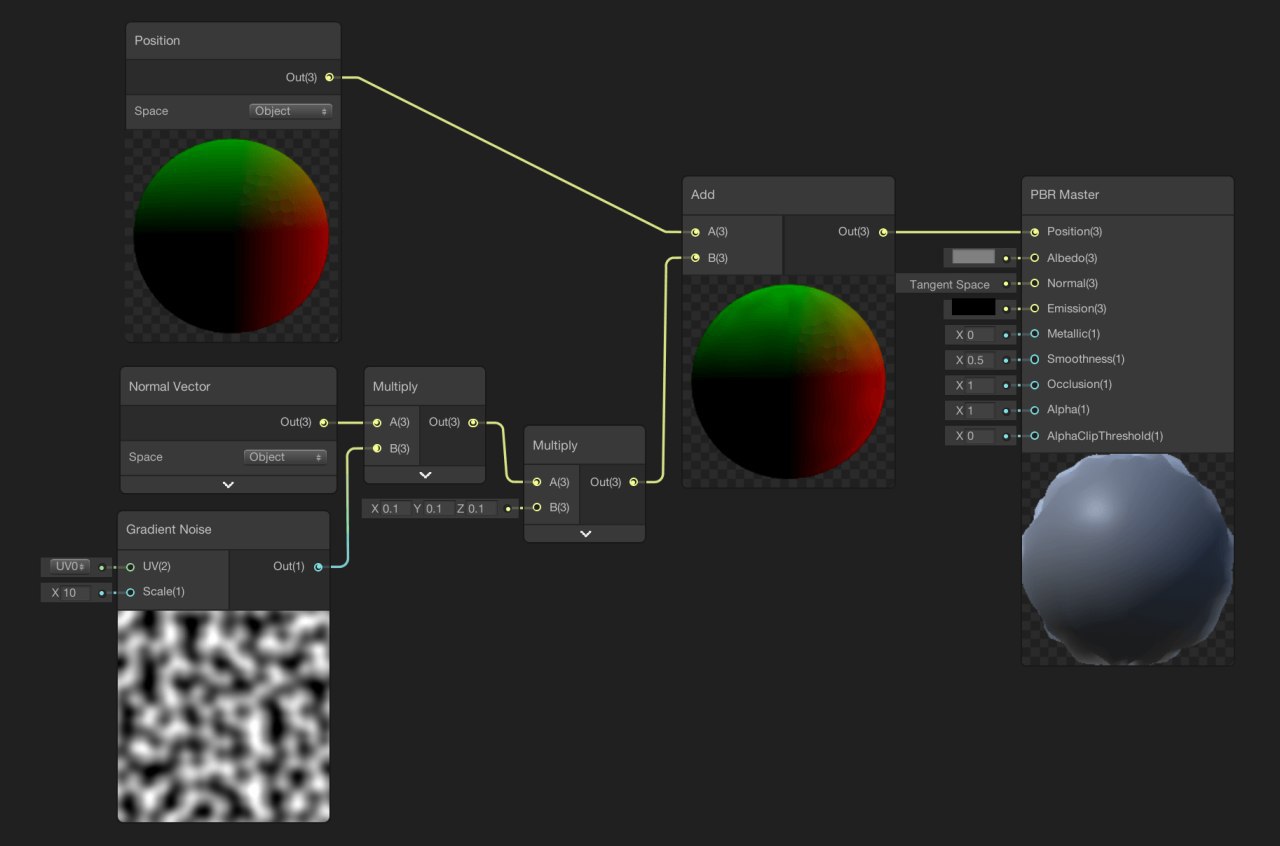The image size is (1280, 846).
Task: Select the Normal Vector node title
Action: coord(169,386)
